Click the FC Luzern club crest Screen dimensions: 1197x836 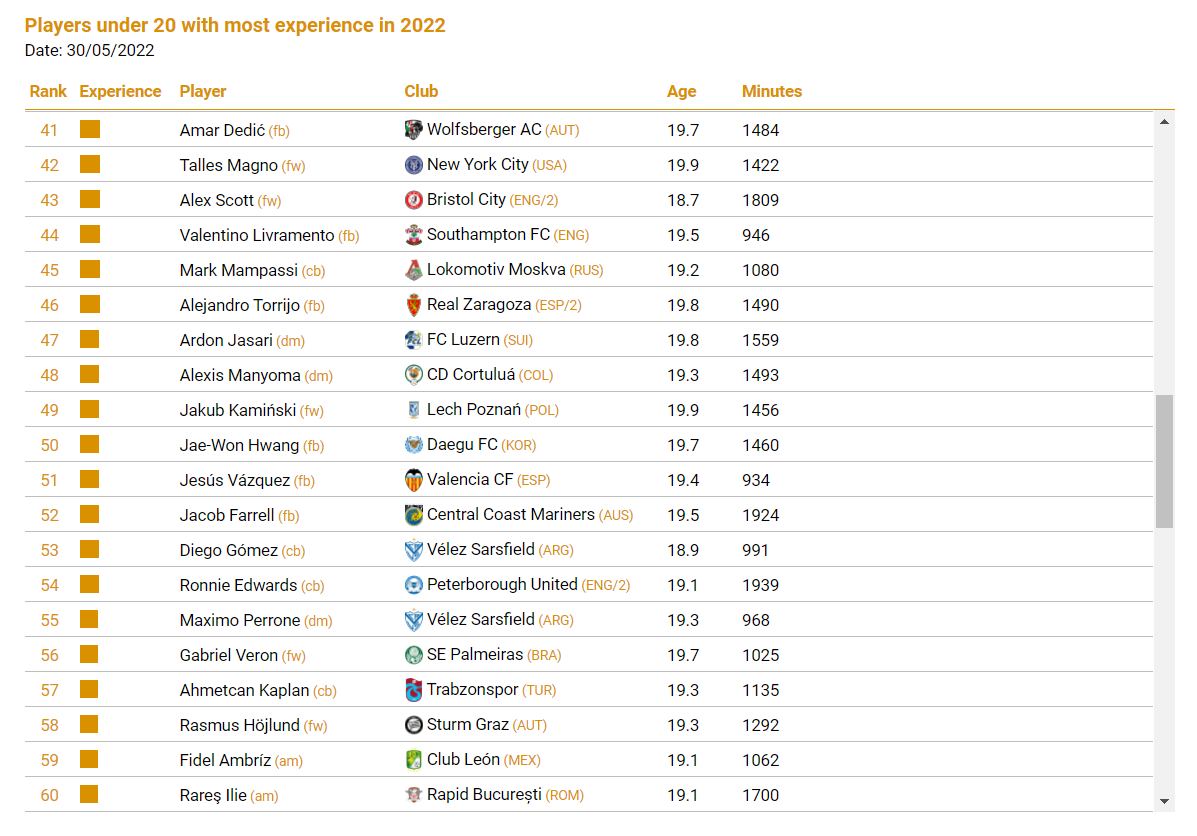coord(413,340)
